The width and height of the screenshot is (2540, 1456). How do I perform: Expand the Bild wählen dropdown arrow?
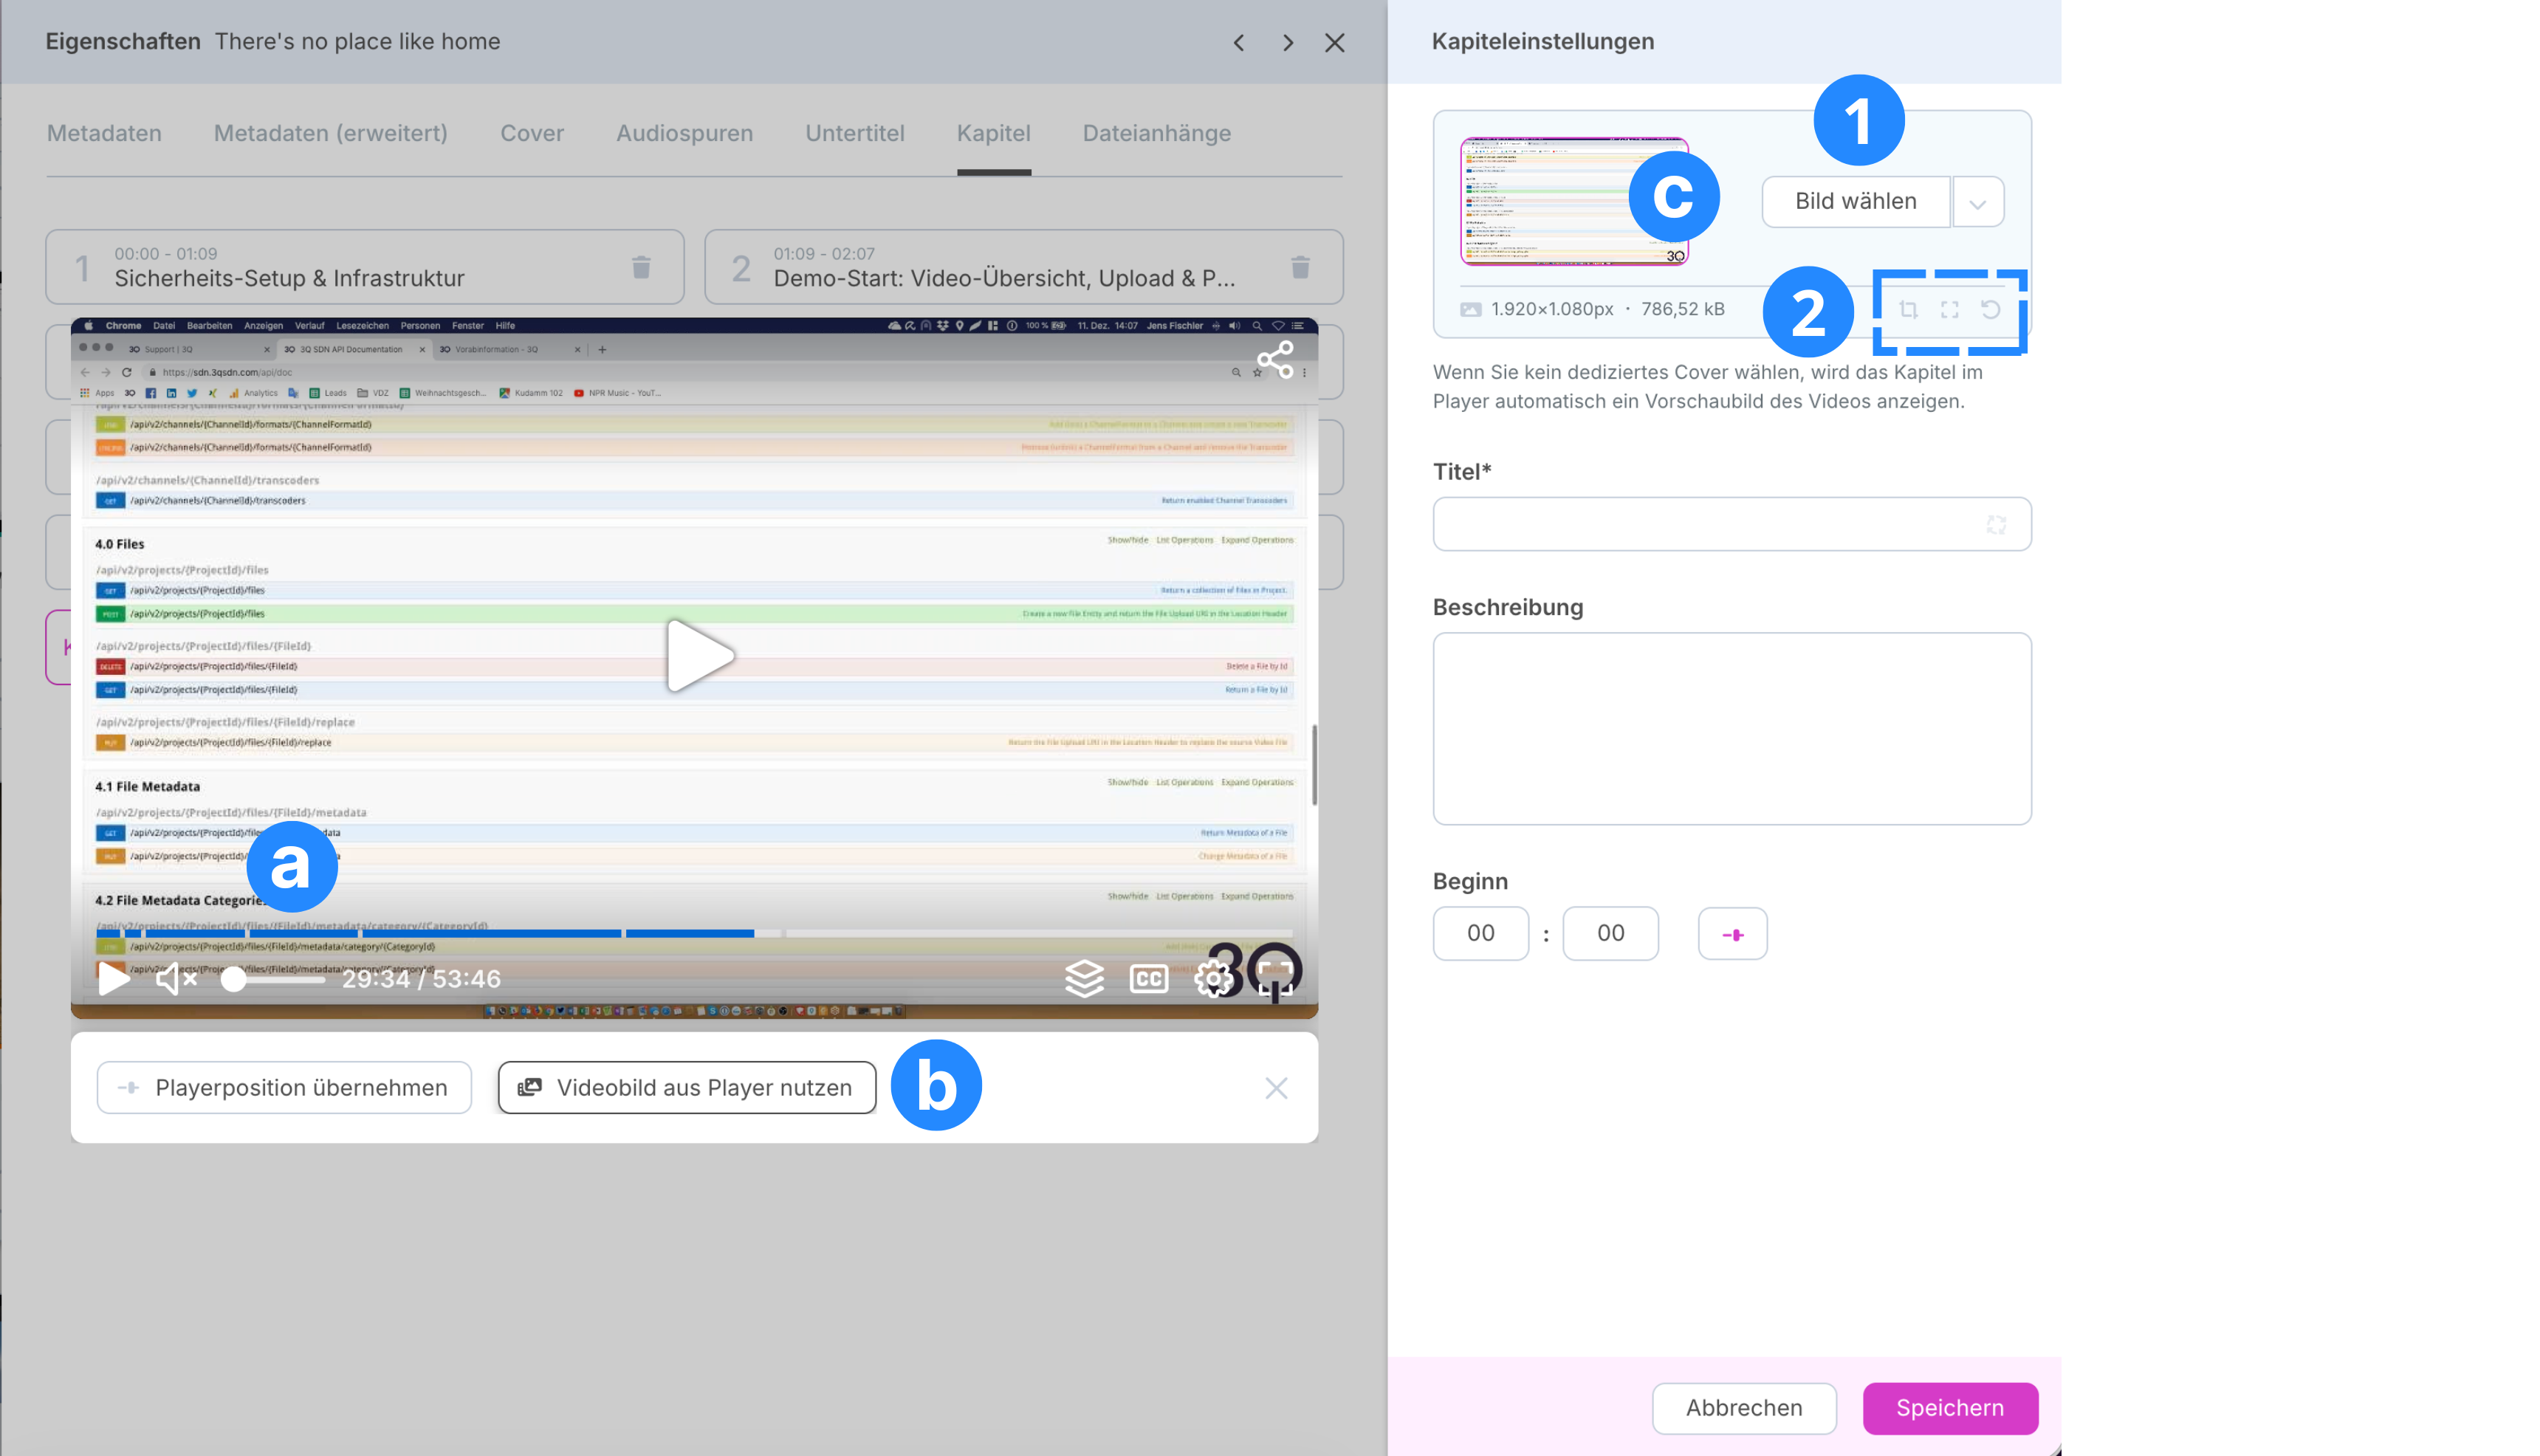tap(1977, 203)
